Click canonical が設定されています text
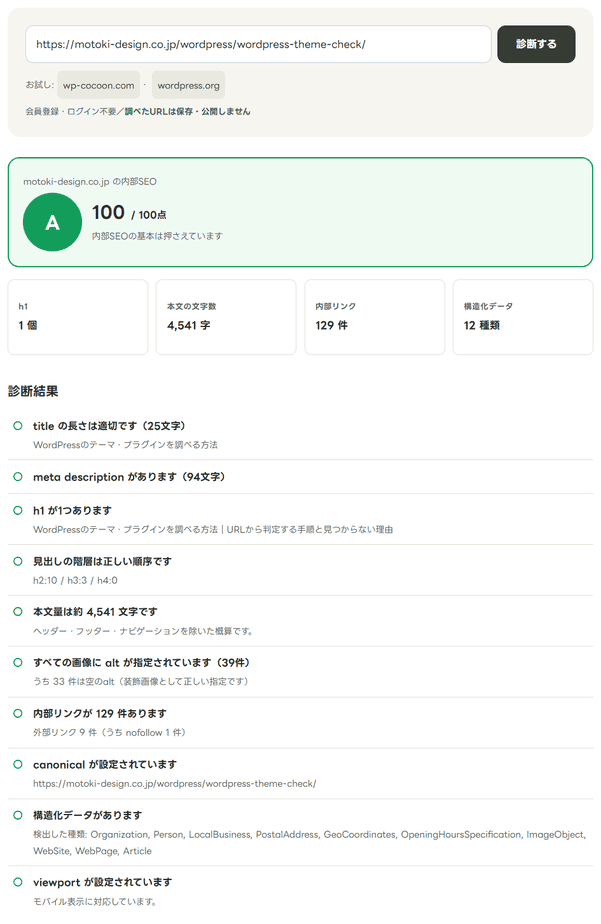Viewport: 601px width, 924px height. (105, 764)
